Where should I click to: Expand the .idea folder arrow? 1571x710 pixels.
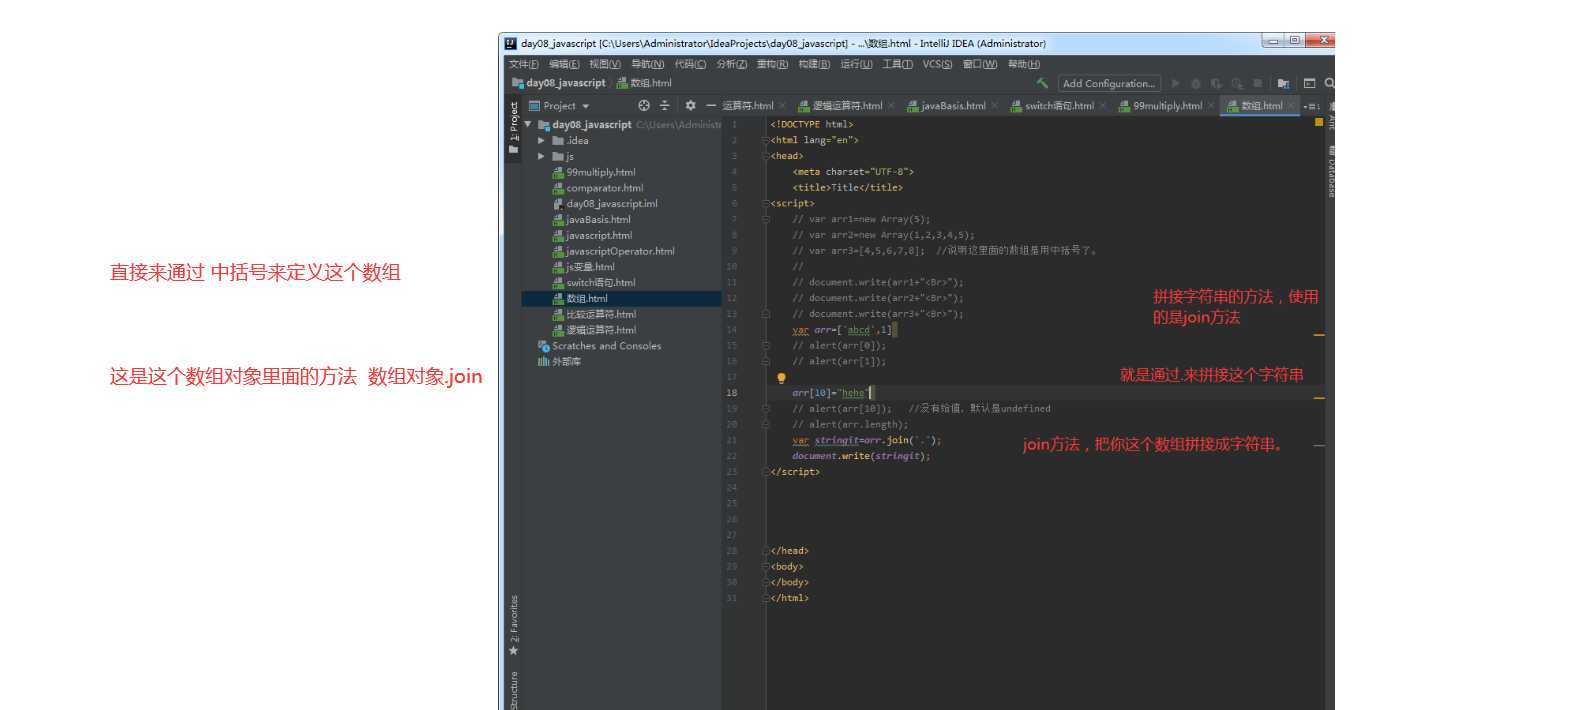[542, 140]
